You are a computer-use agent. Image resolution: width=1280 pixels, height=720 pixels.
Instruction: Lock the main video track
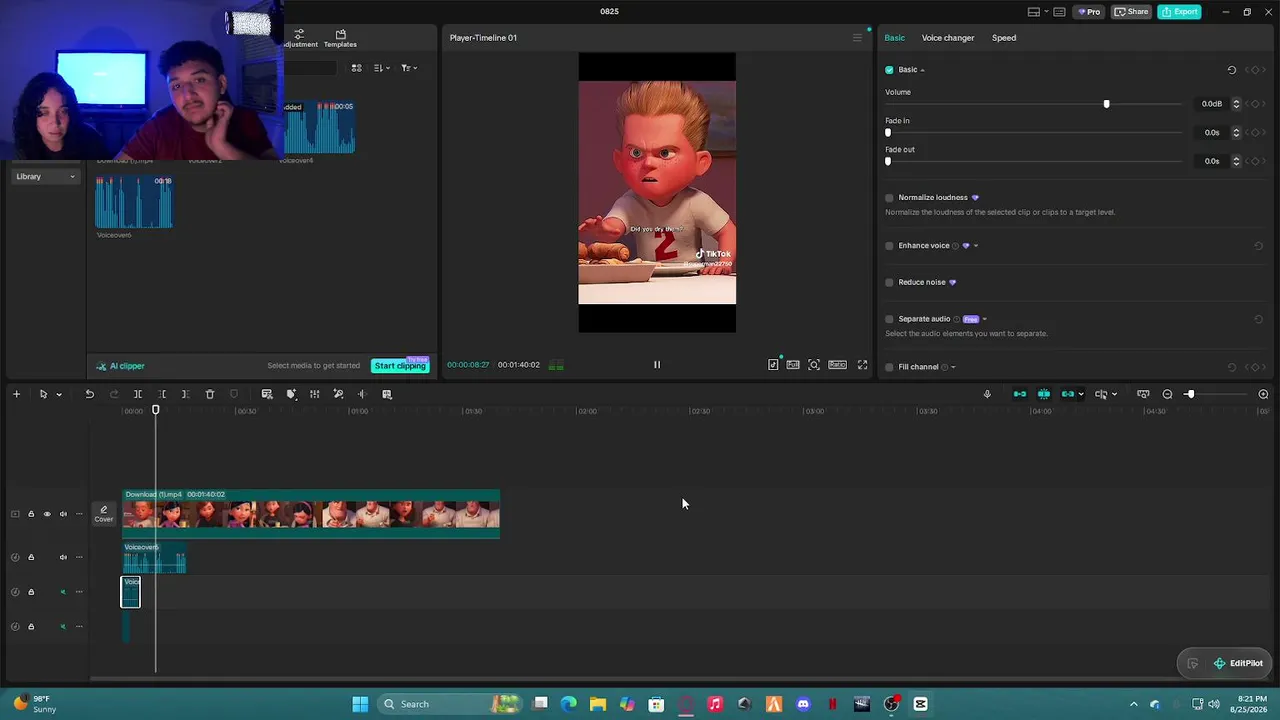(31, 514)
